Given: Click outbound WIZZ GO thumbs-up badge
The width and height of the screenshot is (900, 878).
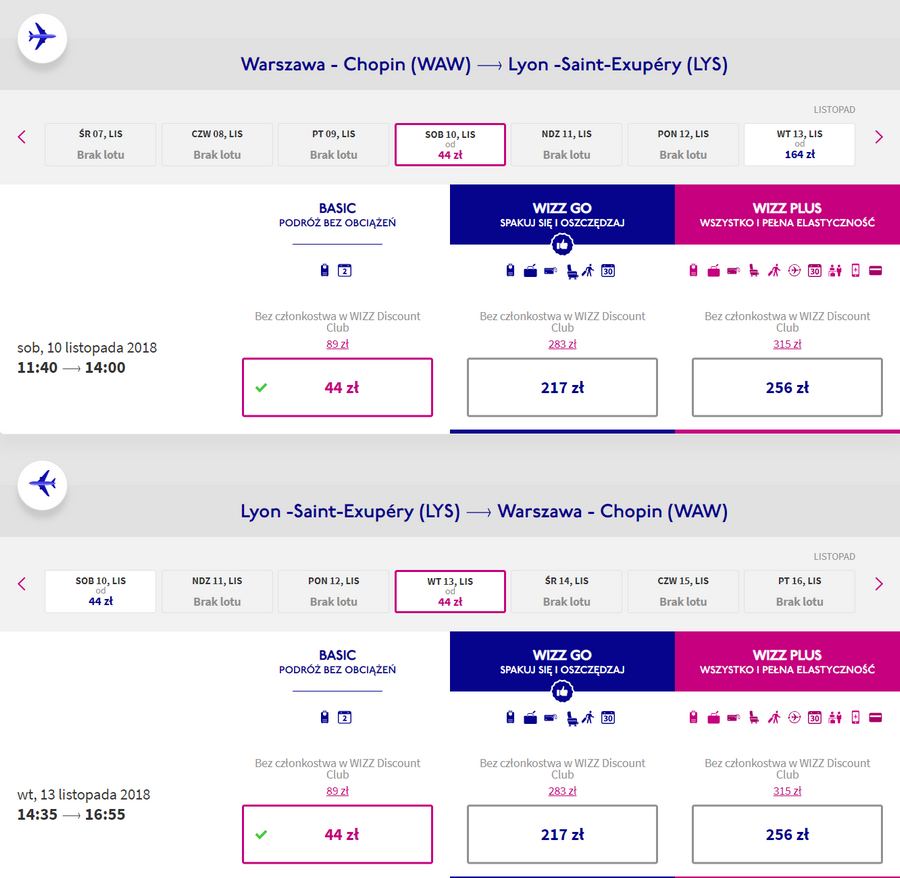Looking at the screenshot, I should (562, 244).
